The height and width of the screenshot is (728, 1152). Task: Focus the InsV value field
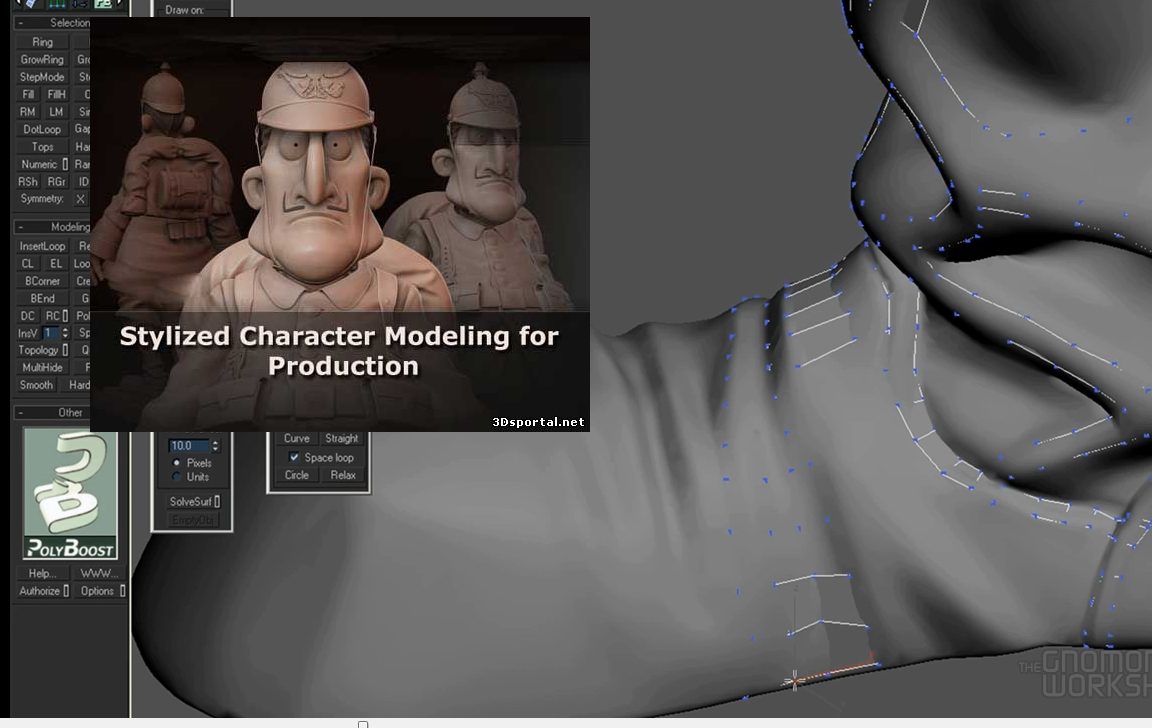click(x=51, y=333)
